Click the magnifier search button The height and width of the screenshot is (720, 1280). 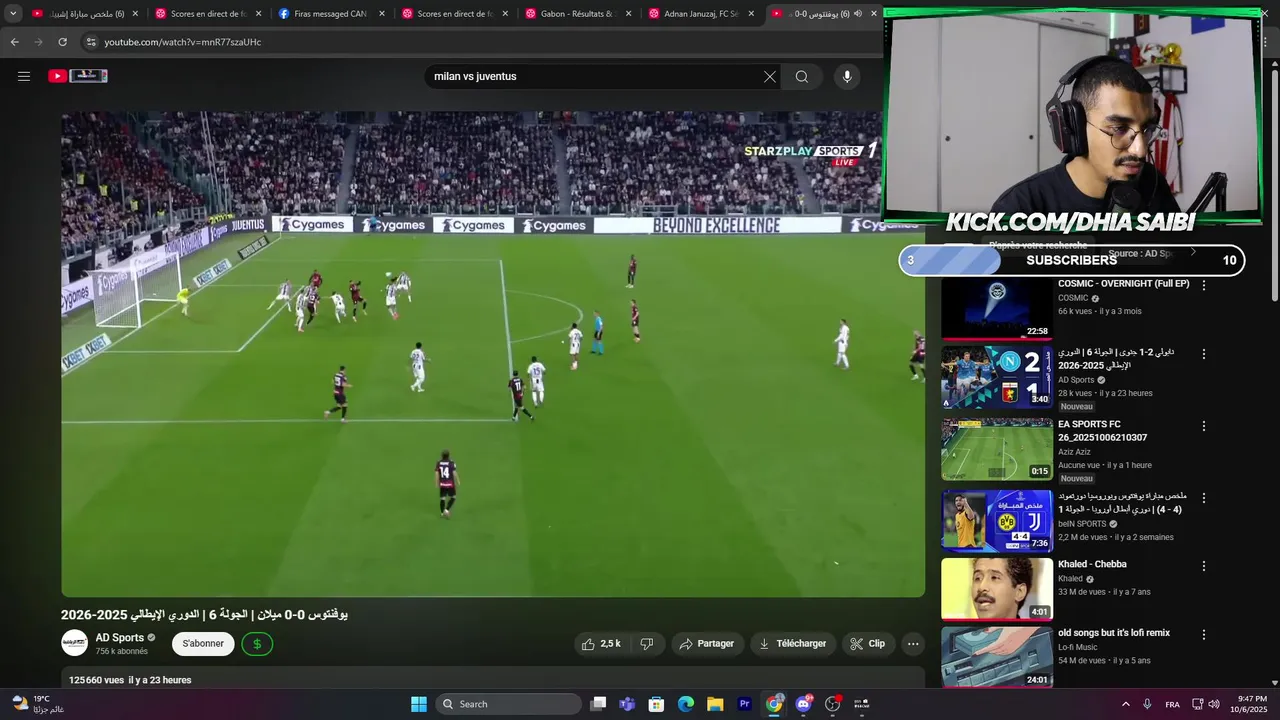coord(802,77)
